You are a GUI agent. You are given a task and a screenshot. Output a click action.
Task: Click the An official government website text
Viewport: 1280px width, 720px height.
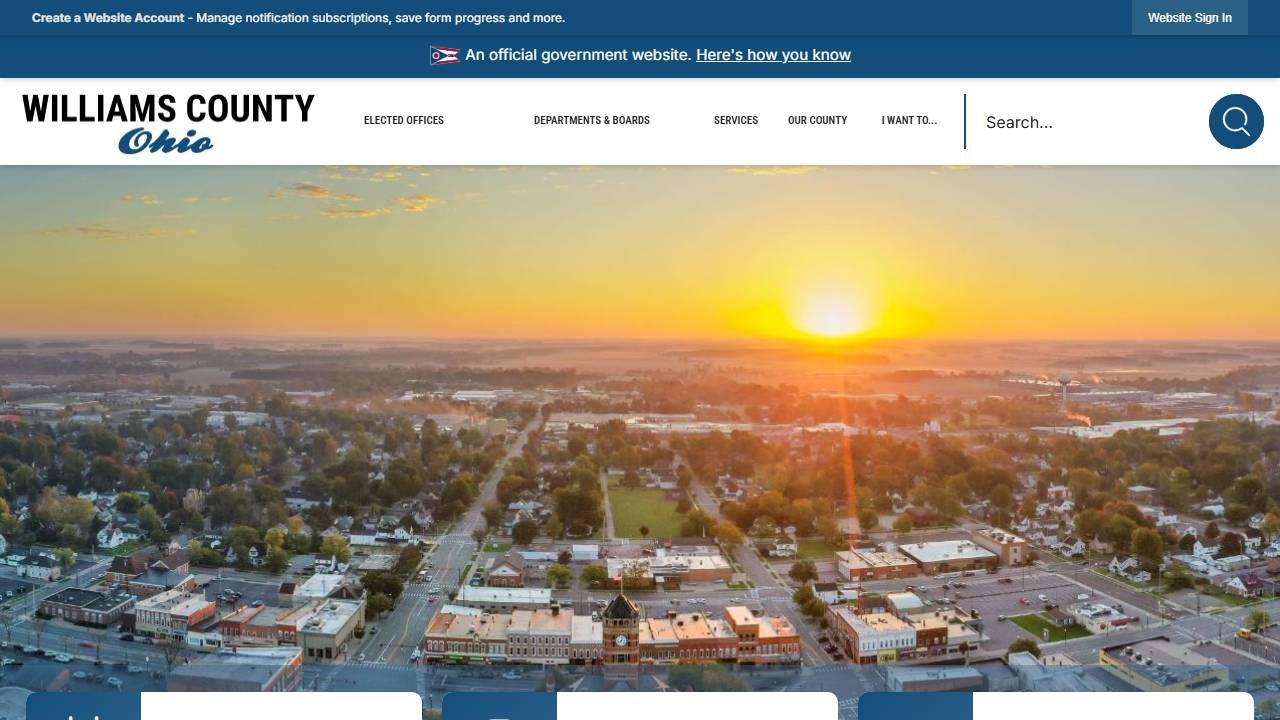click(578, 55)
